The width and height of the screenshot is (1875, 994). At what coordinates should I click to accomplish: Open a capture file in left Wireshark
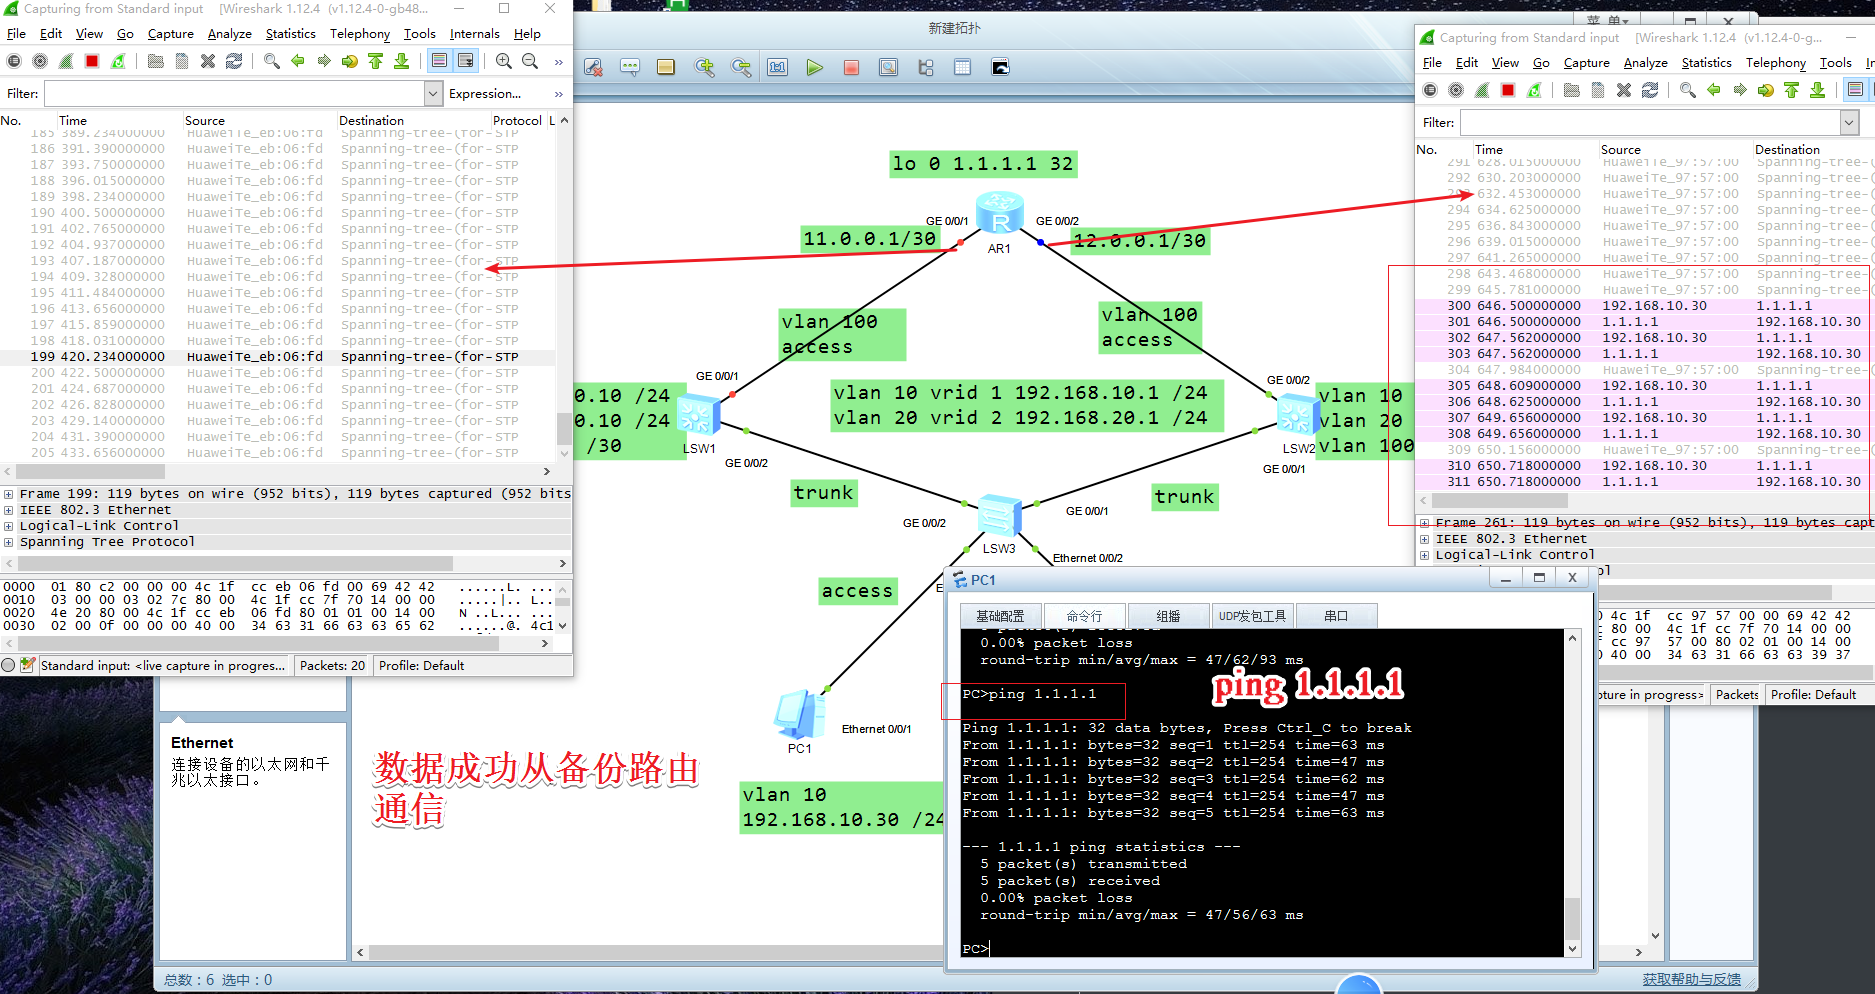click(x=156, y=61)
